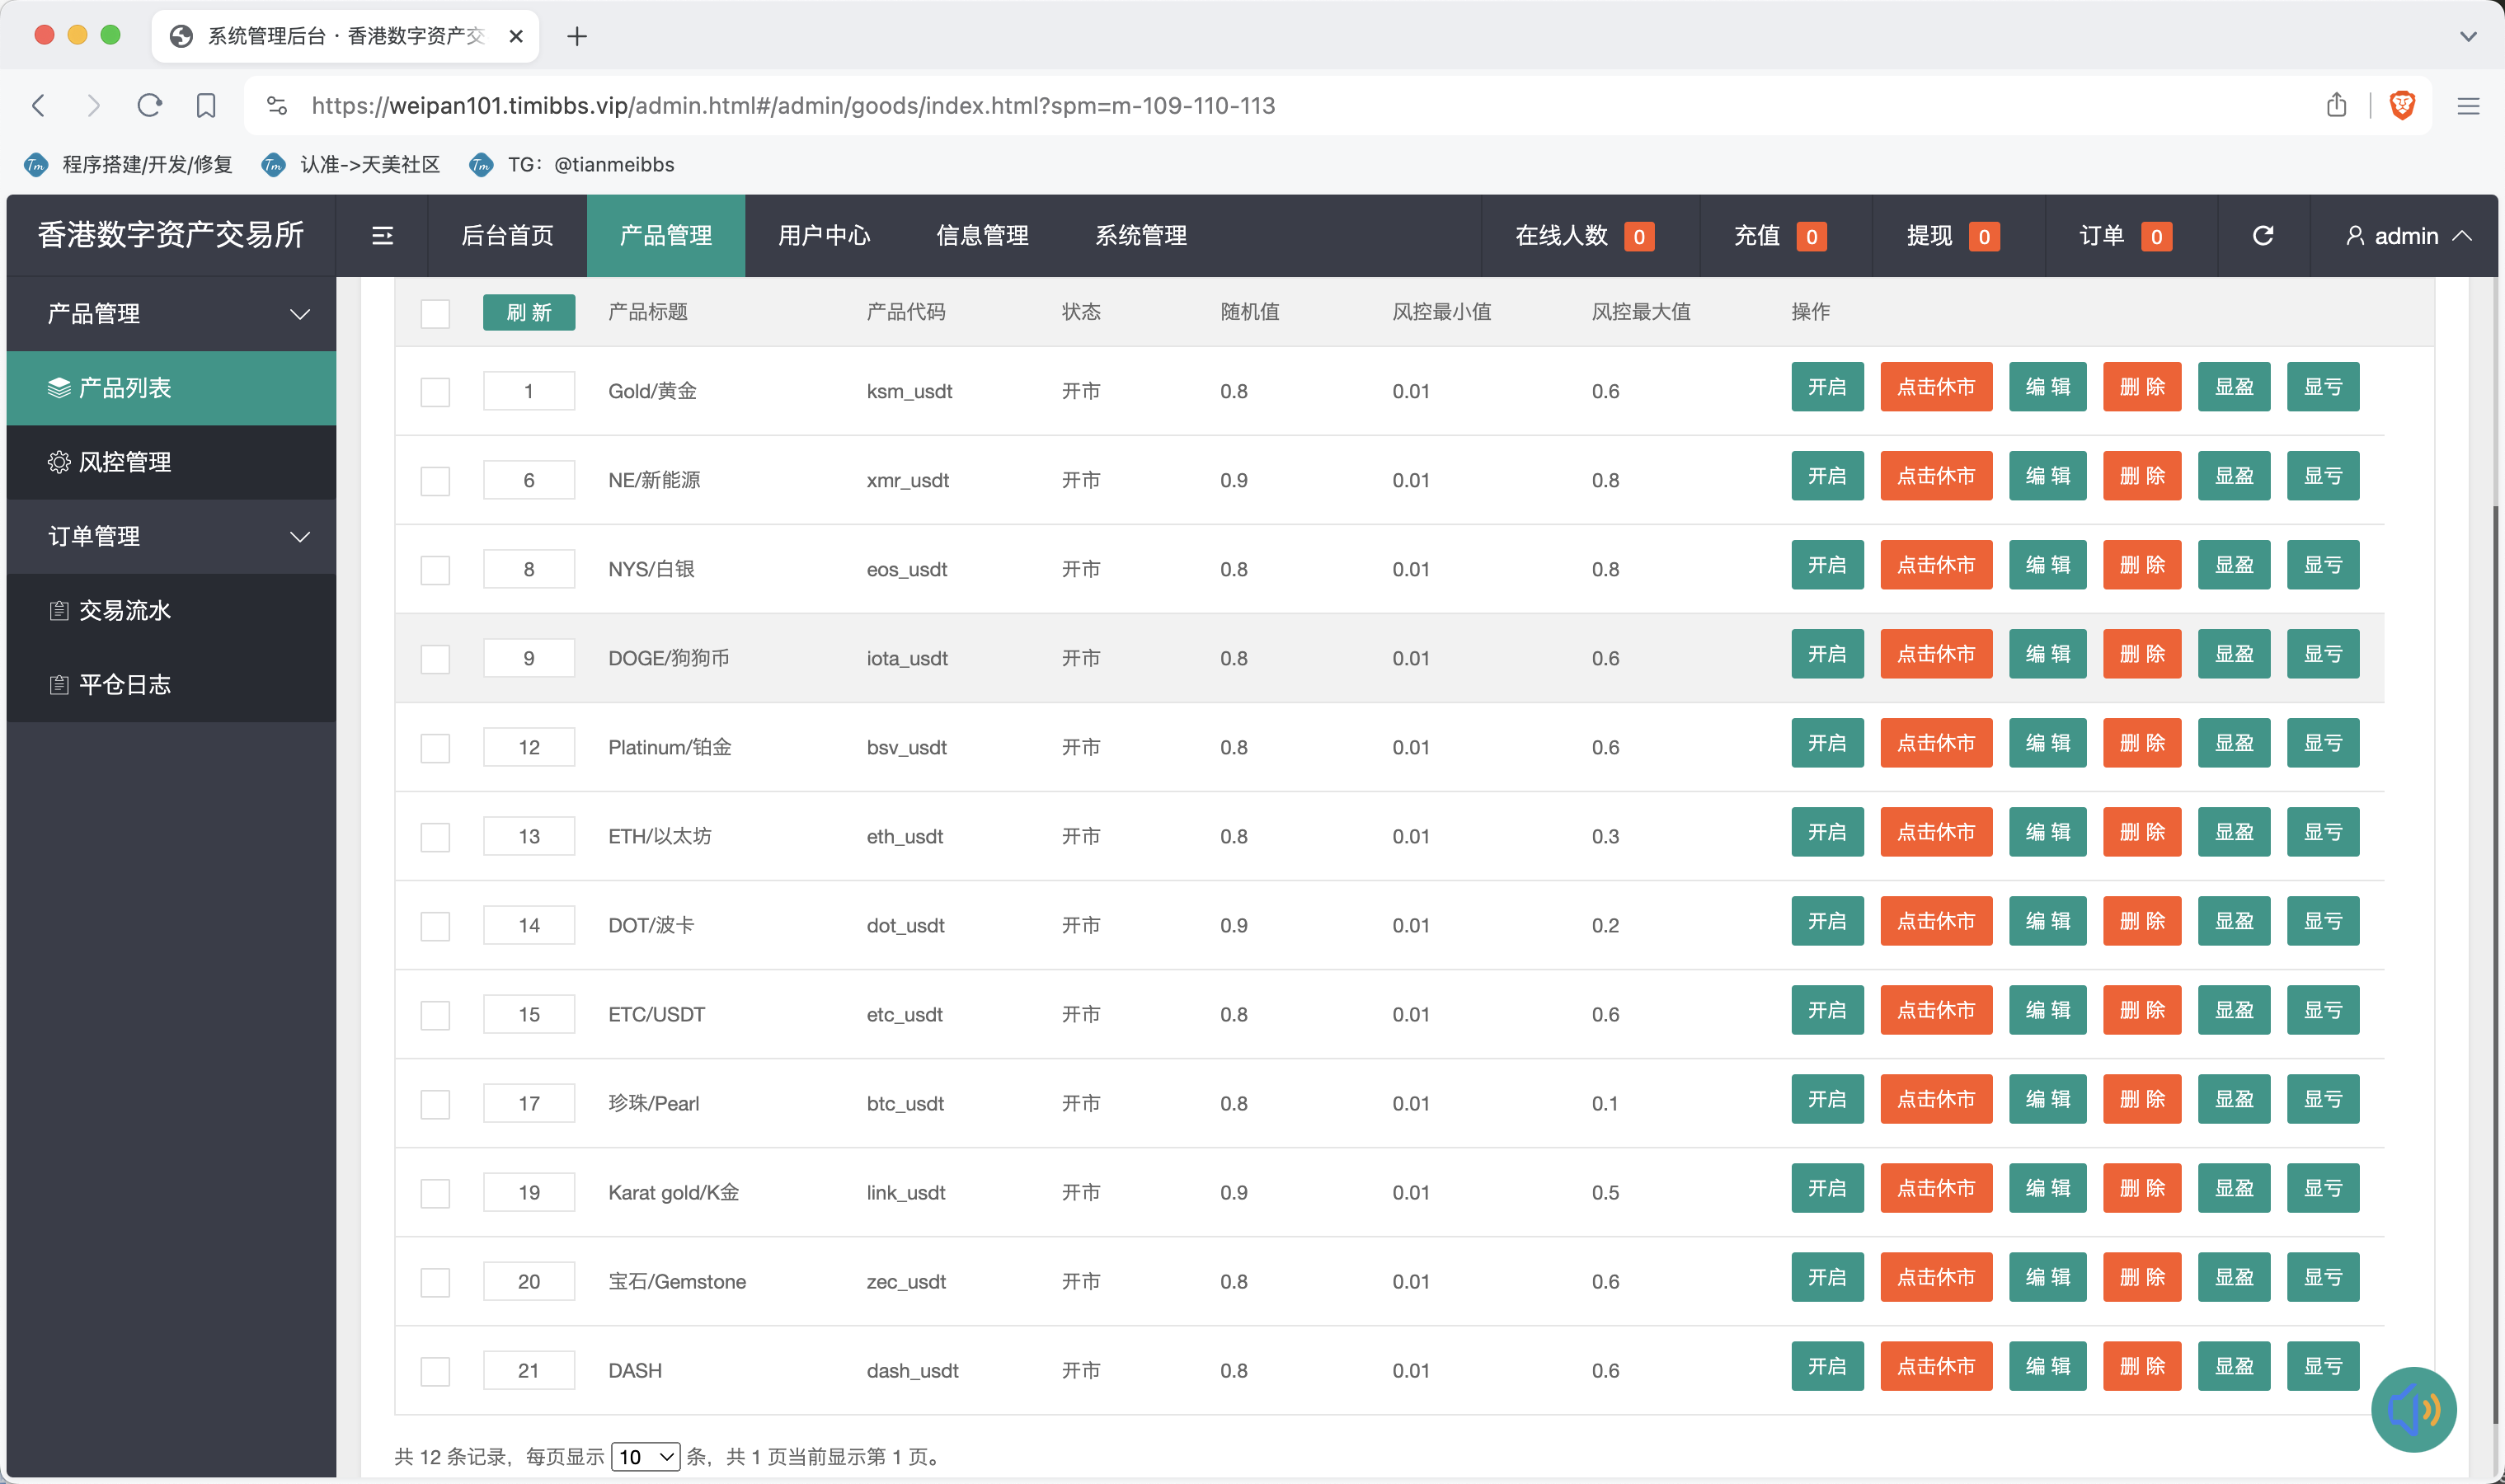Toggle the select-all checkbox in header

tap(435, 313)
